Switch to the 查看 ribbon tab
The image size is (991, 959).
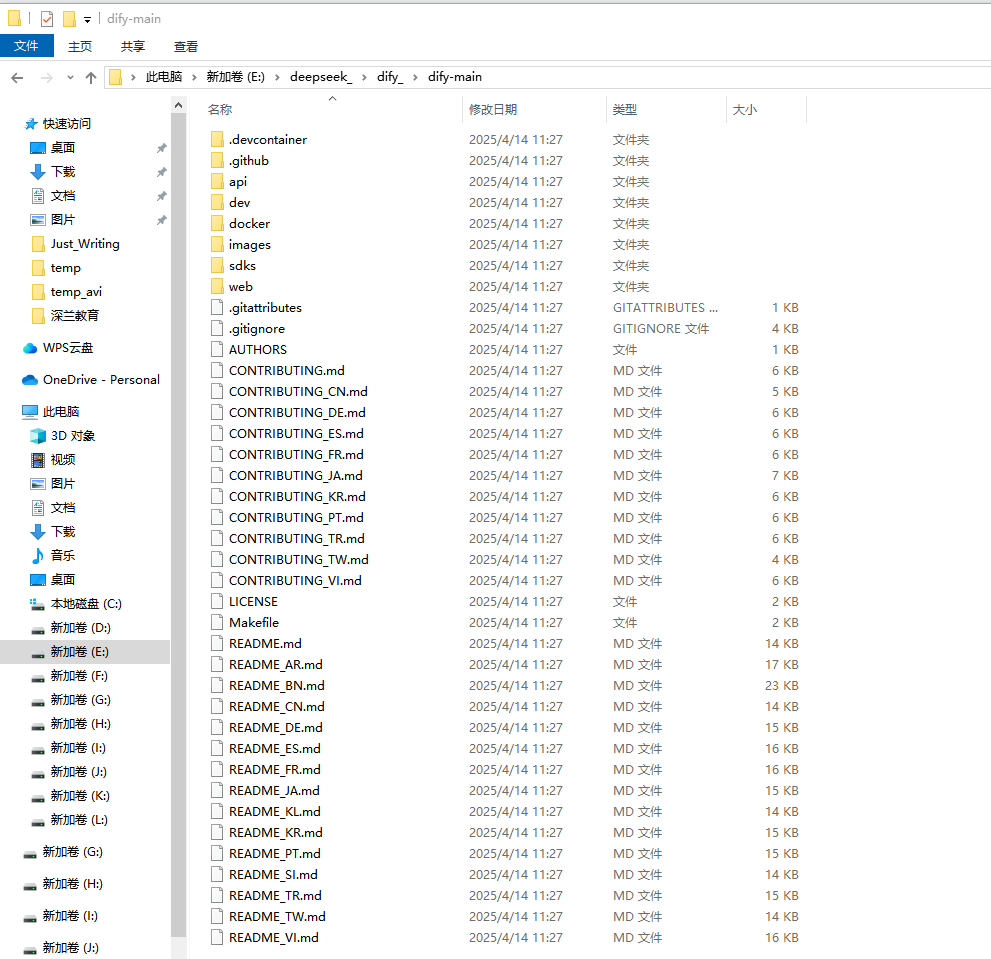coord(185,46)
